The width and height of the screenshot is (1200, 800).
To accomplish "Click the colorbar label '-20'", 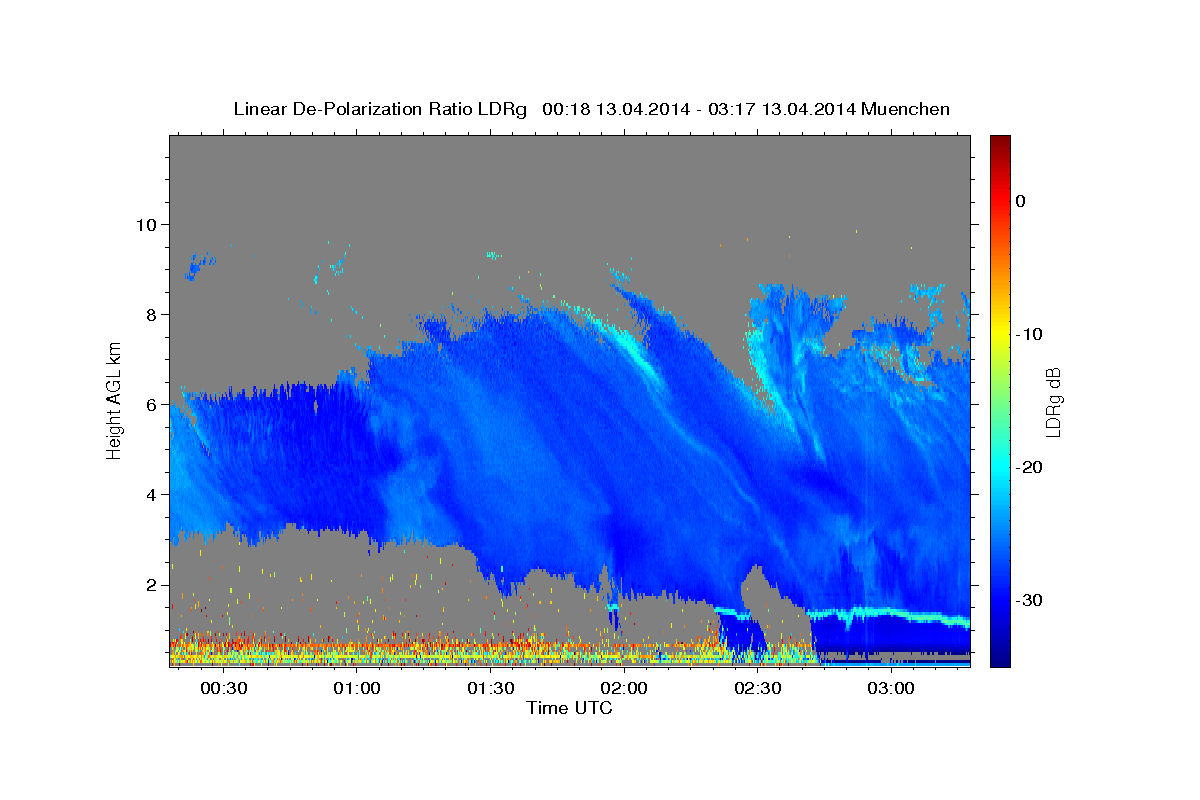I will (x=1030, y=467).
